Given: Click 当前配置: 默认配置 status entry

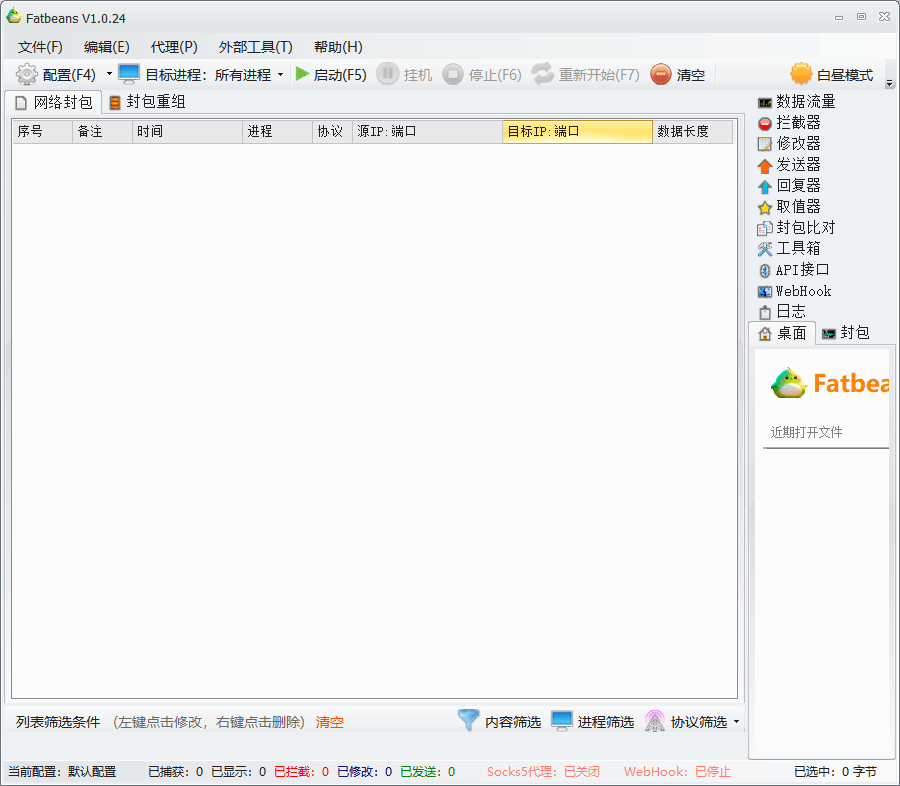Looking at the screenshot, I should click(62, 772).
